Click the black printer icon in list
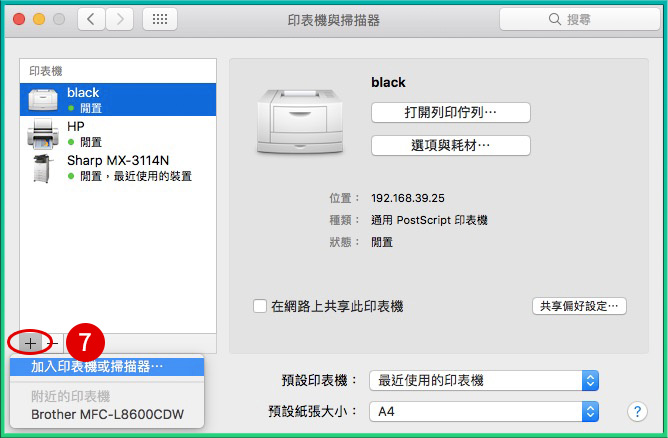This screenshot has width=668, height=438. pyautogui.click(x=43, y=99)
